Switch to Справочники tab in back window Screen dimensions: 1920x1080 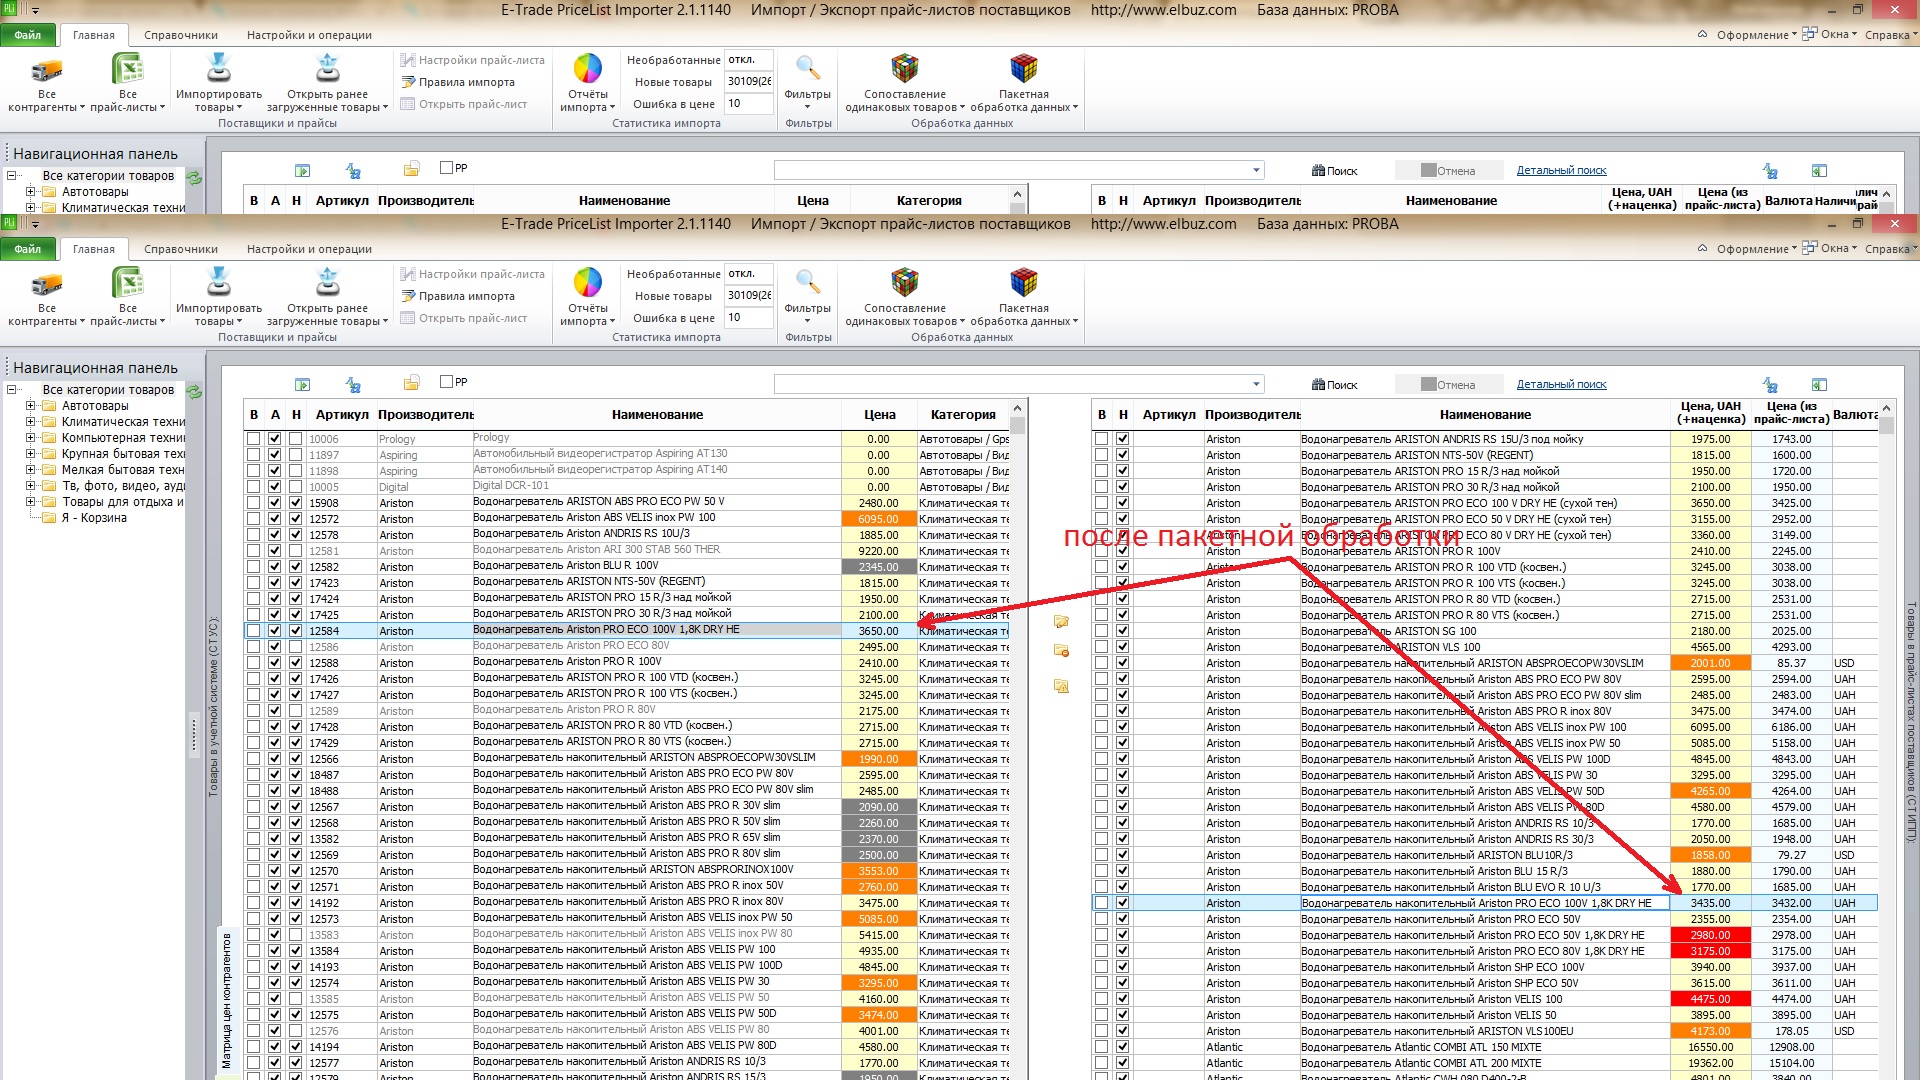click(x=181, y=35)
